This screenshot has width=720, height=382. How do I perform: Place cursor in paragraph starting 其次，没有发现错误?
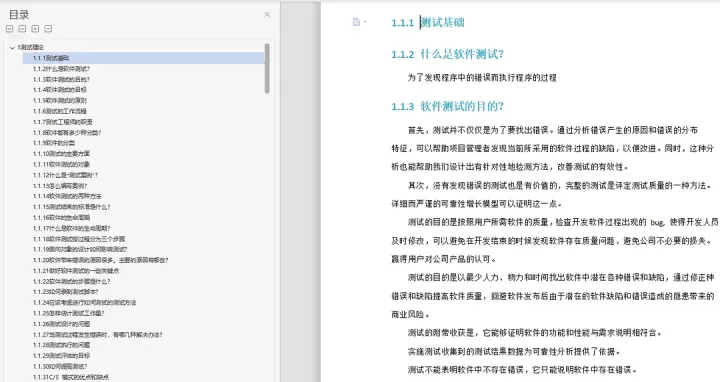point(551,195)
